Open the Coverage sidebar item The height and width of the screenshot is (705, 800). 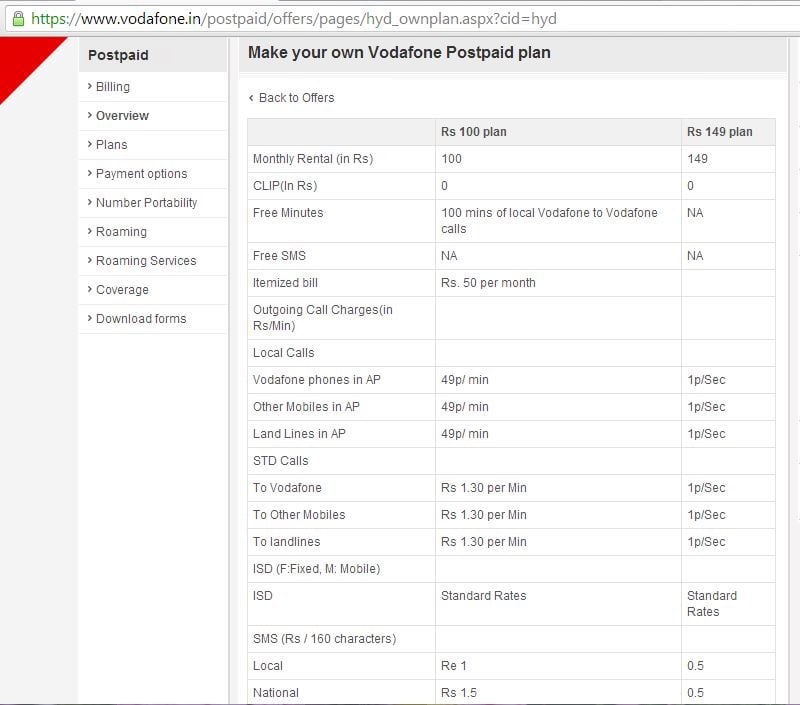[122, 290]
